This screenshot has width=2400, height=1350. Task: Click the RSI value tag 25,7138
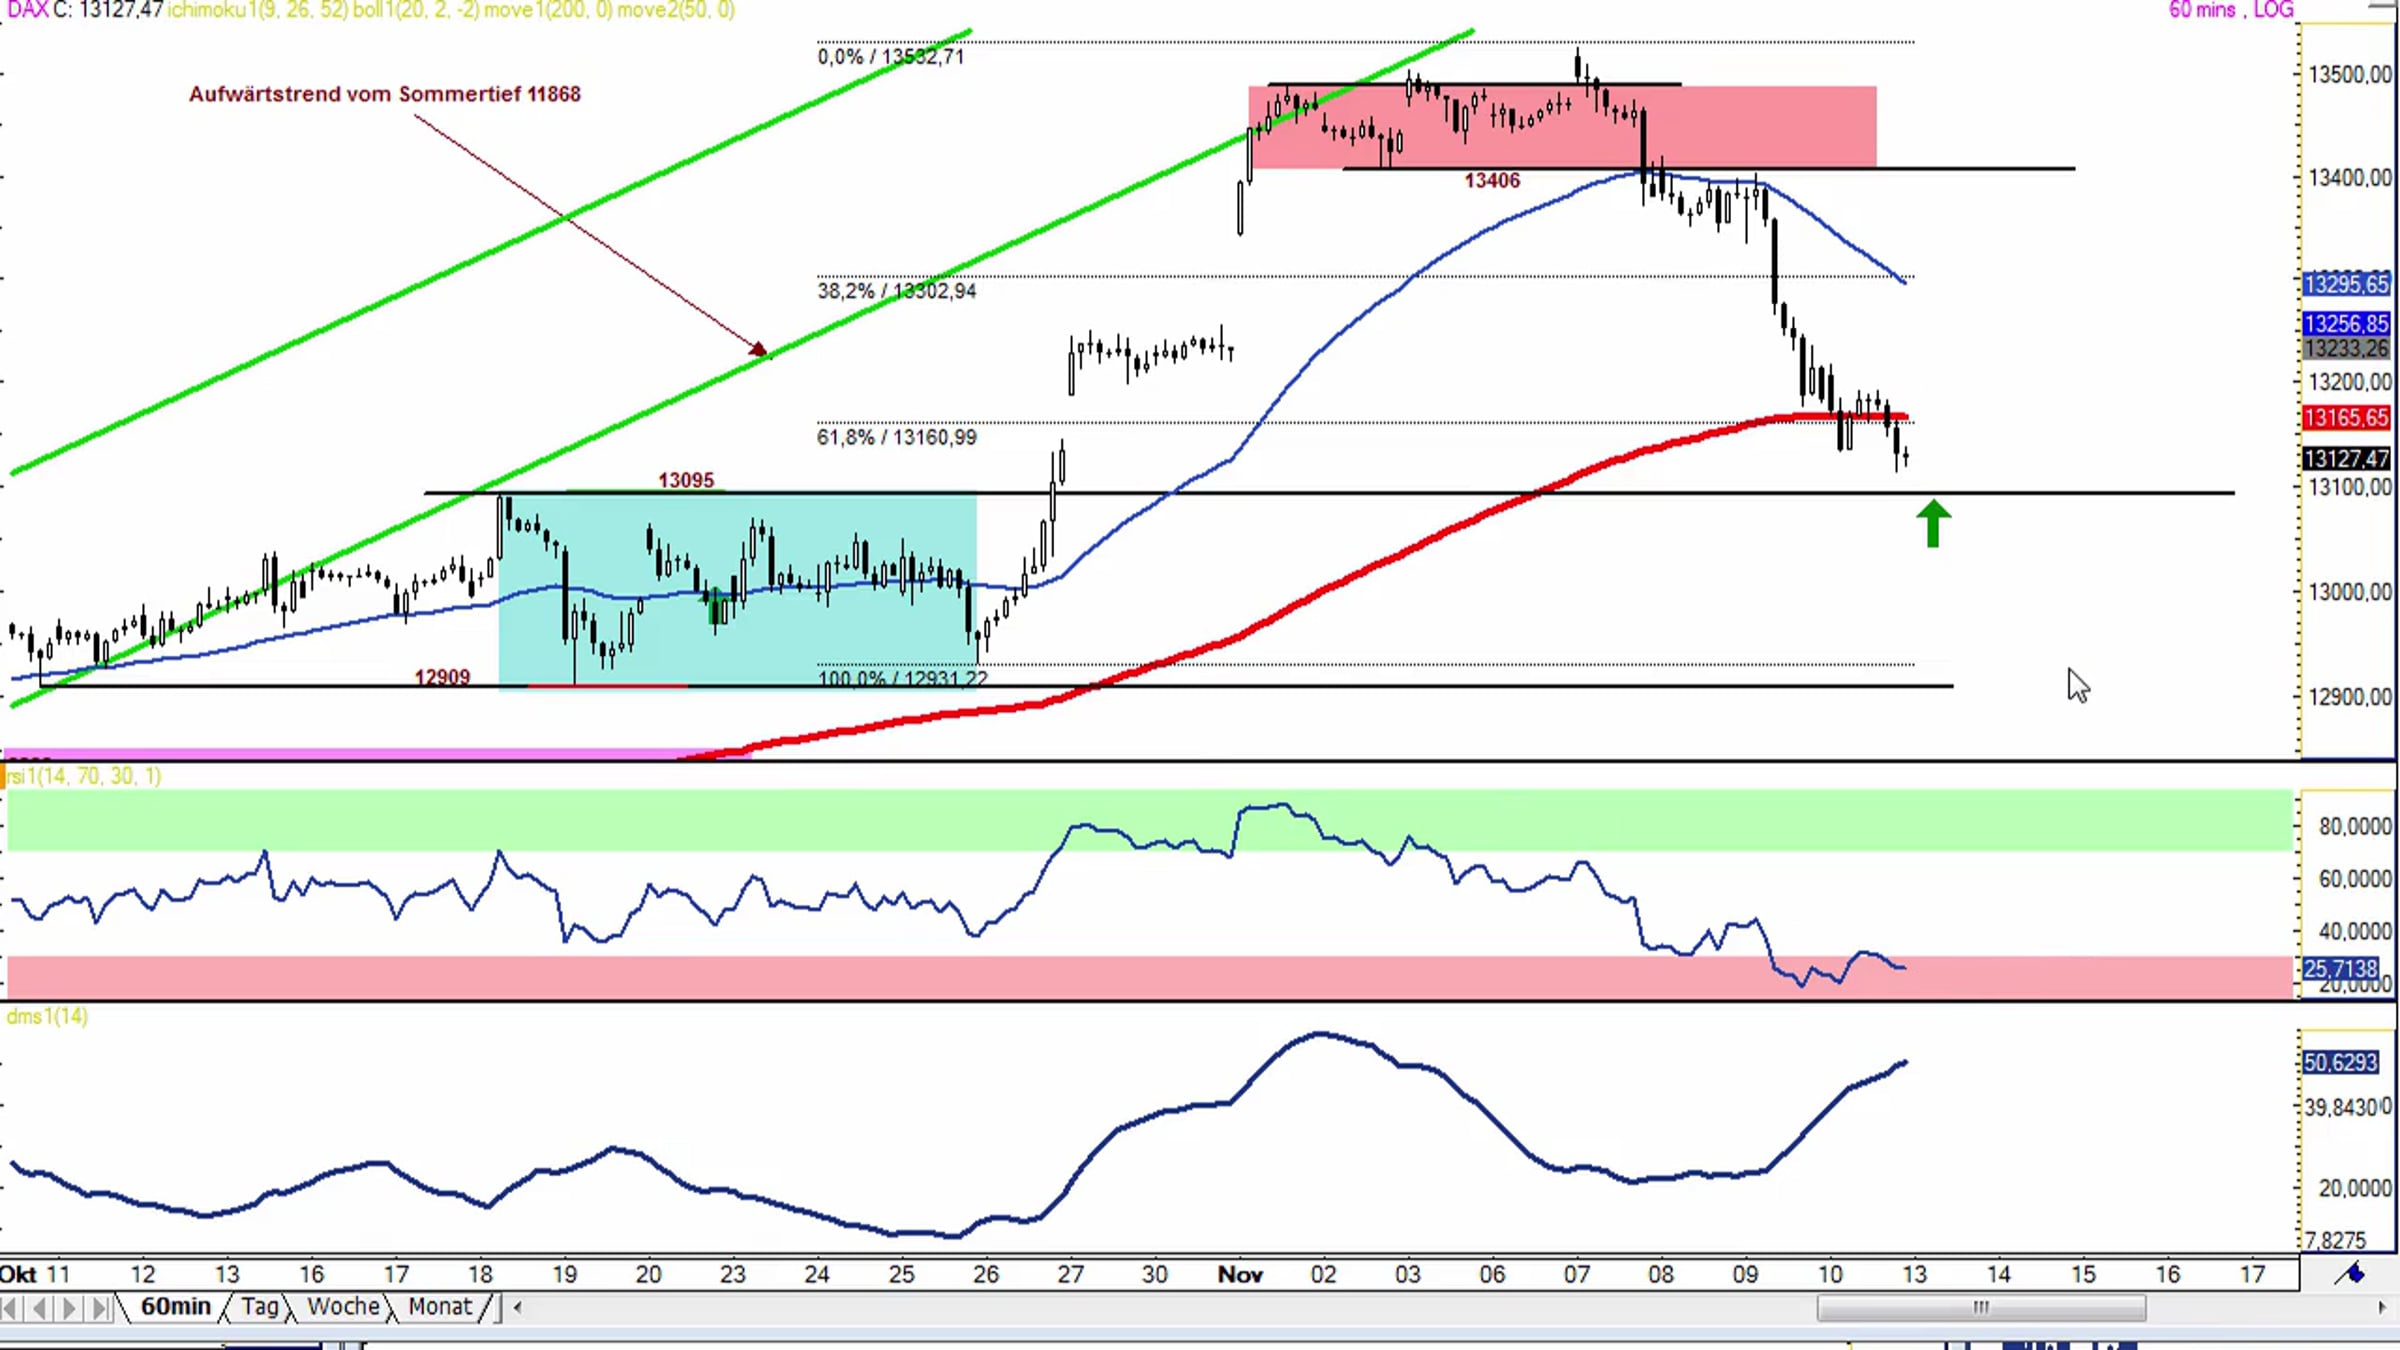pyautogui.click(x=2341, y=968)
